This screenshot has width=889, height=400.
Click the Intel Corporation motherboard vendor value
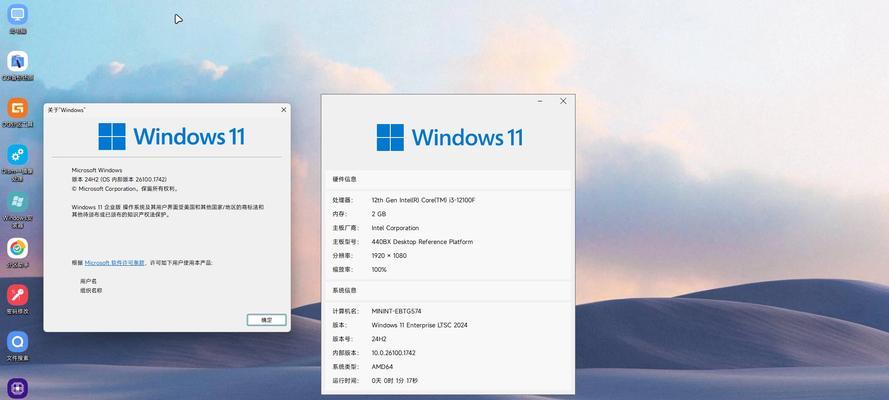[395, 228]
